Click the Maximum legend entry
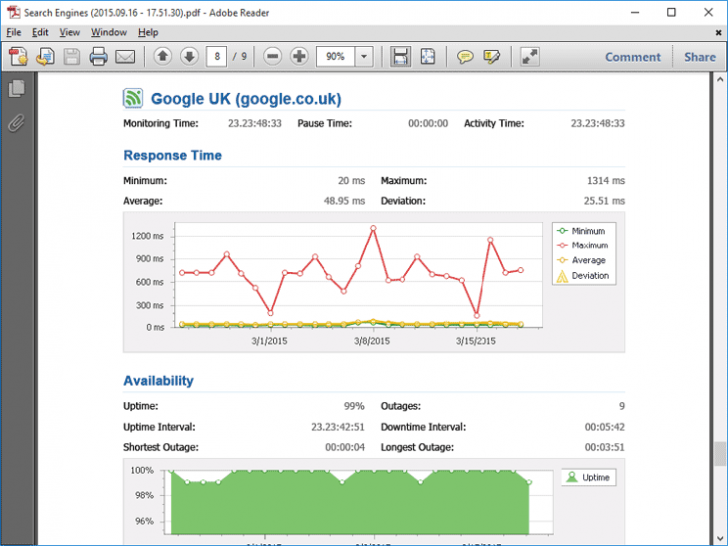This screenshot has width=728, height=546. 583,246
